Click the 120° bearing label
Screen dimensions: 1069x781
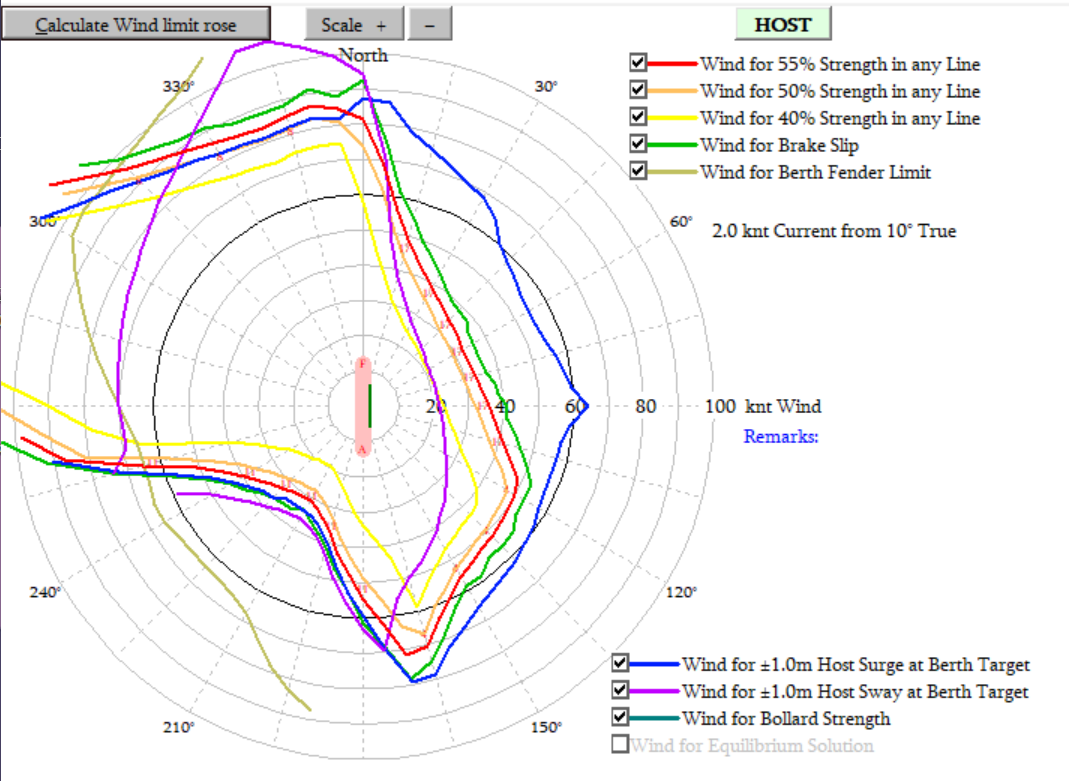pos(681,592)
